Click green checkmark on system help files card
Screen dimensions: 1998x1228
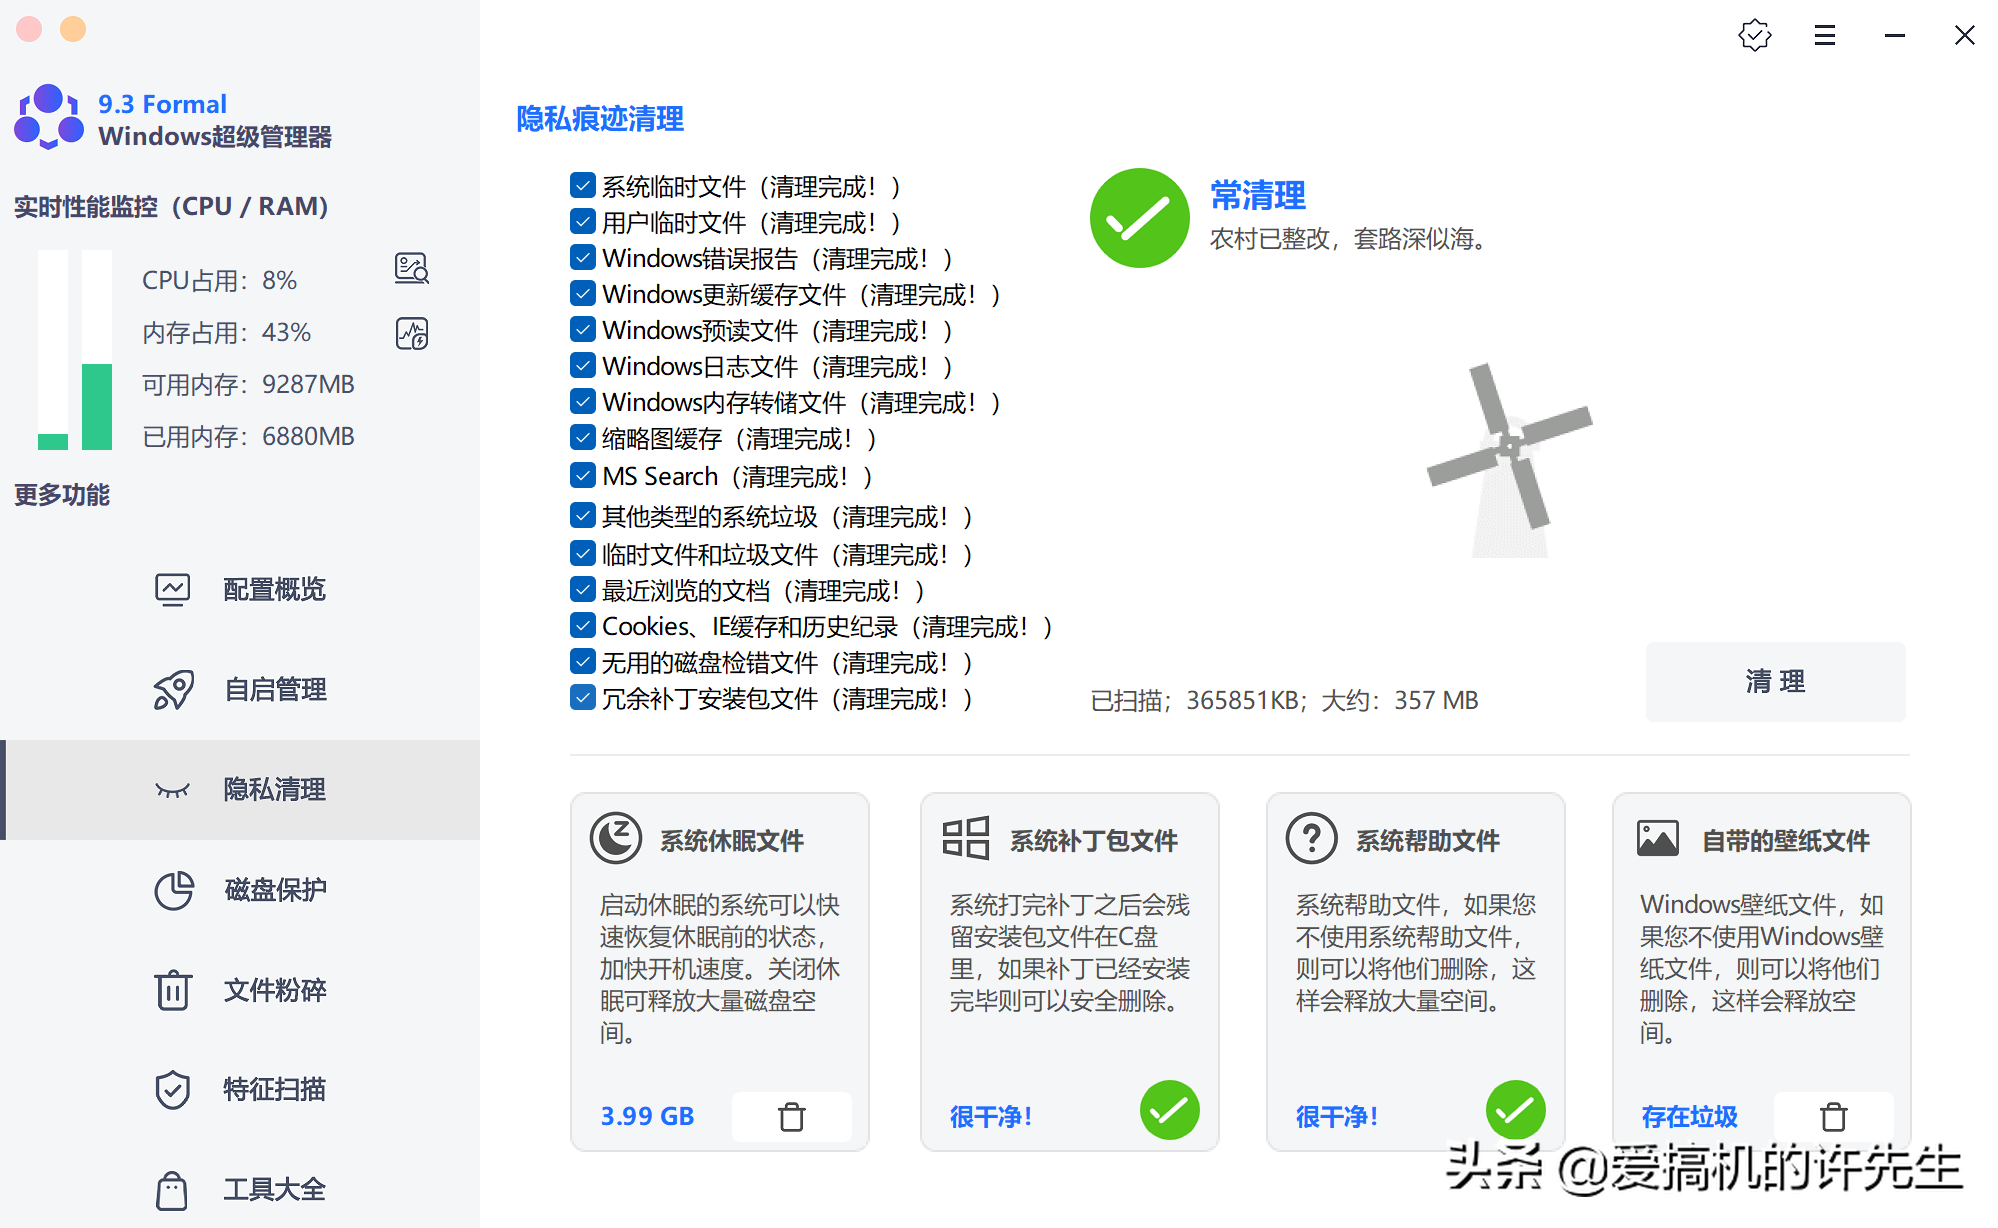(x=1515, y=1110)
